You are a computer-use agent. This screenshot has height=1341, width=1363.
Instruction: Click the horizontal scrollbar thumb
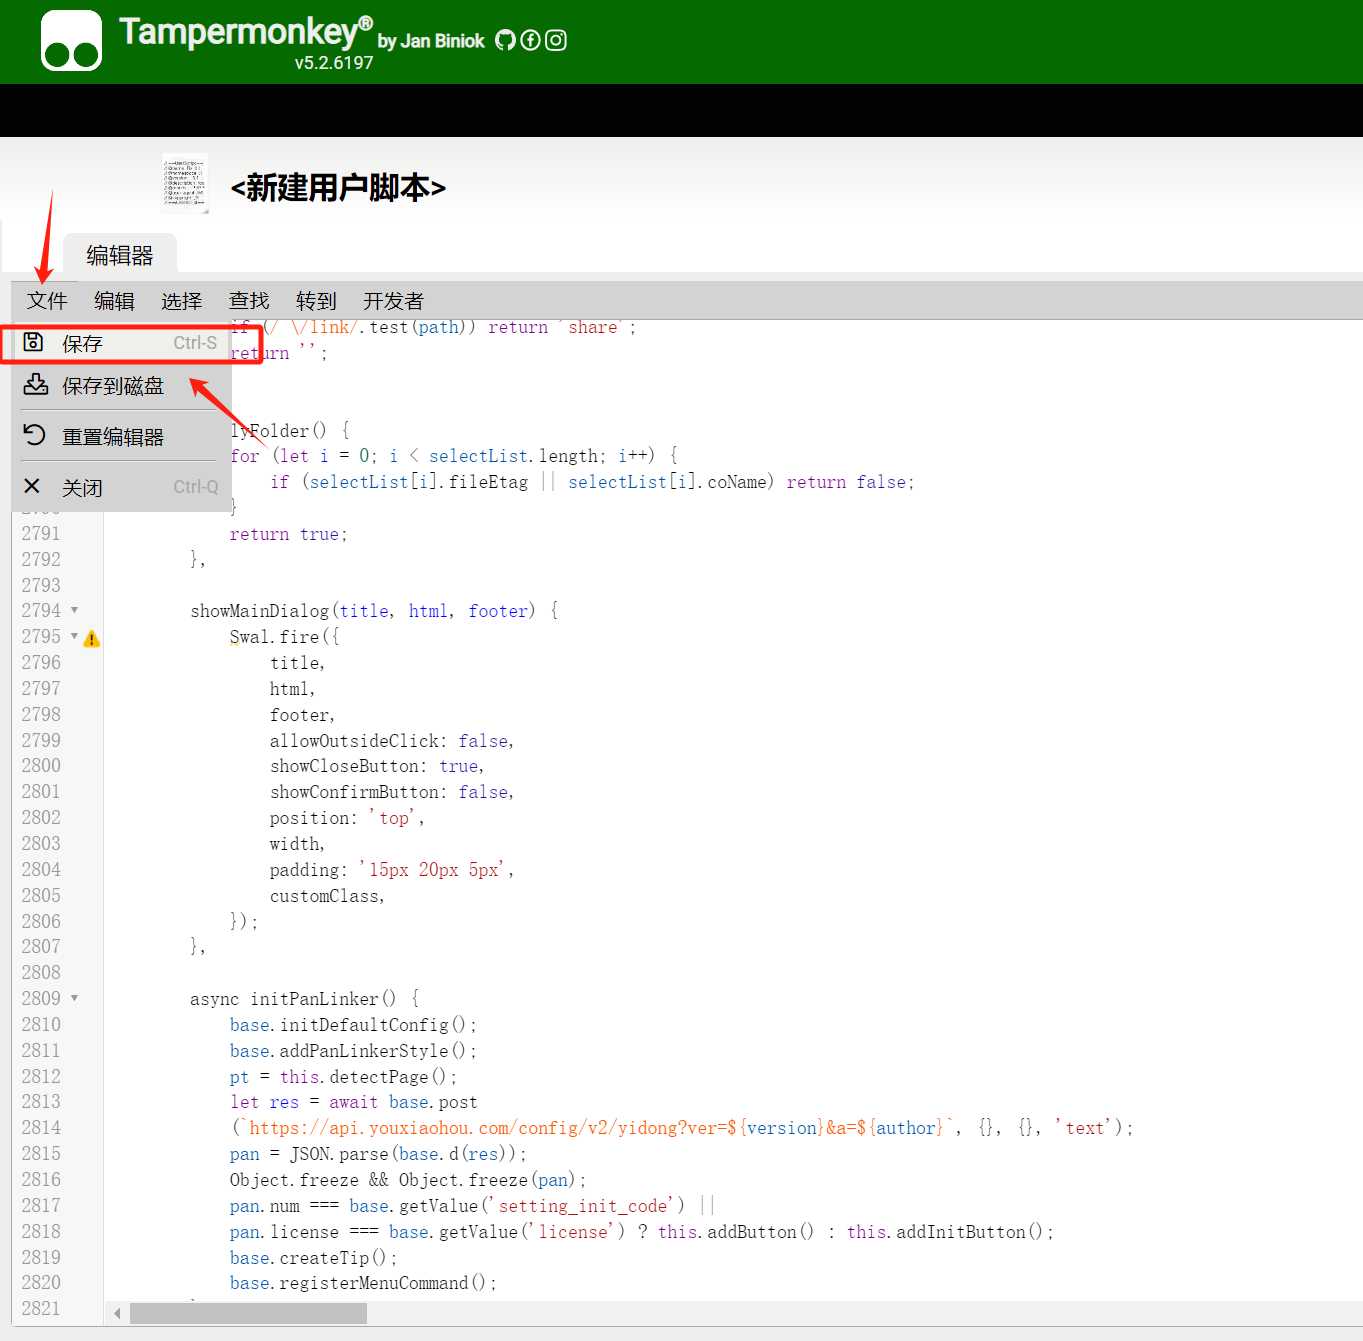[x=248, y=1313]
